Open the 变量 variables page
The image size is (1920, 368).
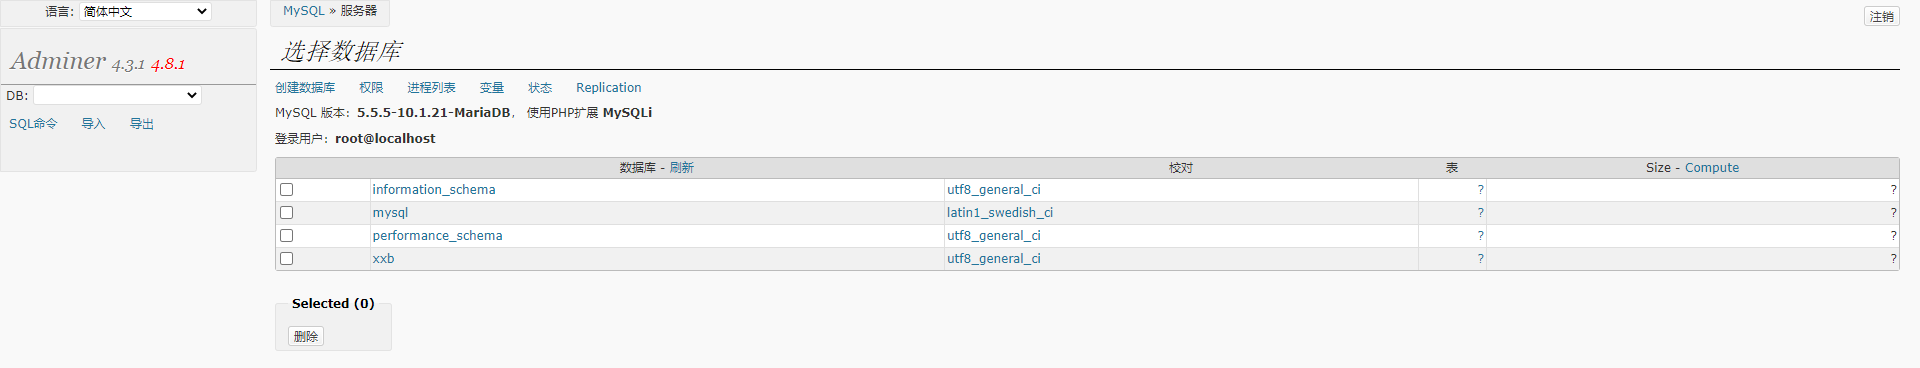(x=492, y=88)
